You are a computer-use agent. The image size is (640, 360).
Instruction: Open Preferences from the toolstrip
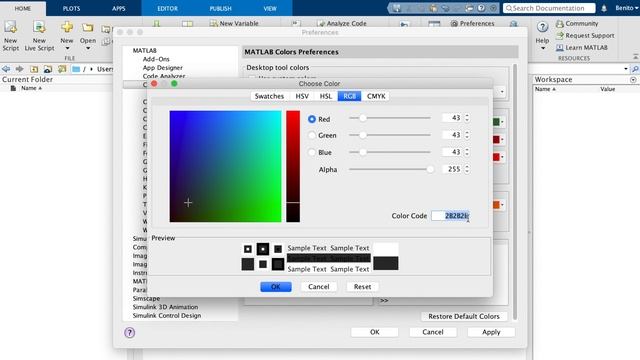pos(472,24)
